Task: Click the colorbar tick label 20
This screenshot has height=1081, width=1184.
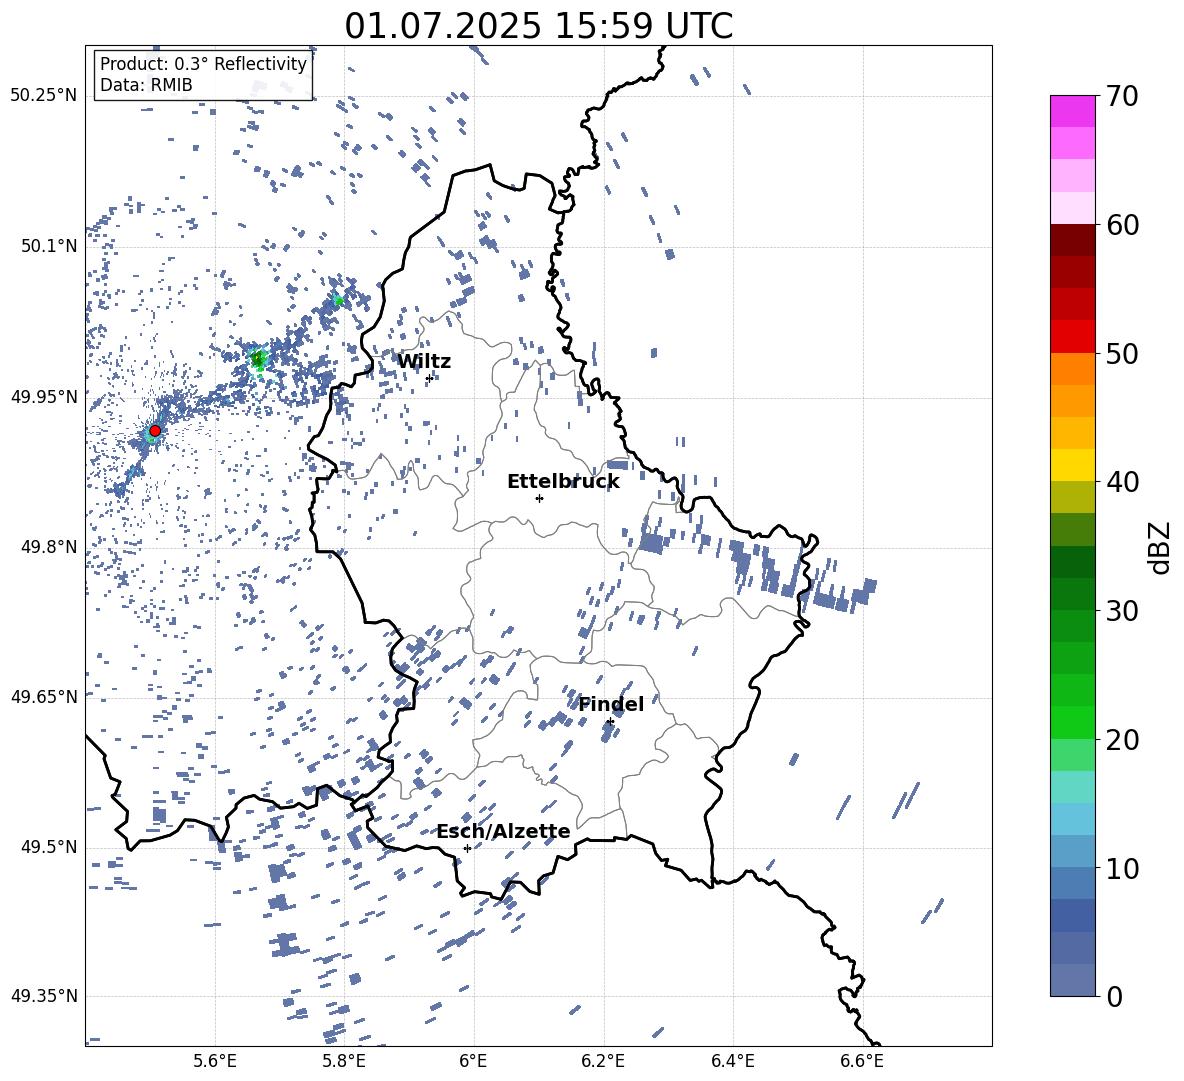Action: [1122, 739]
